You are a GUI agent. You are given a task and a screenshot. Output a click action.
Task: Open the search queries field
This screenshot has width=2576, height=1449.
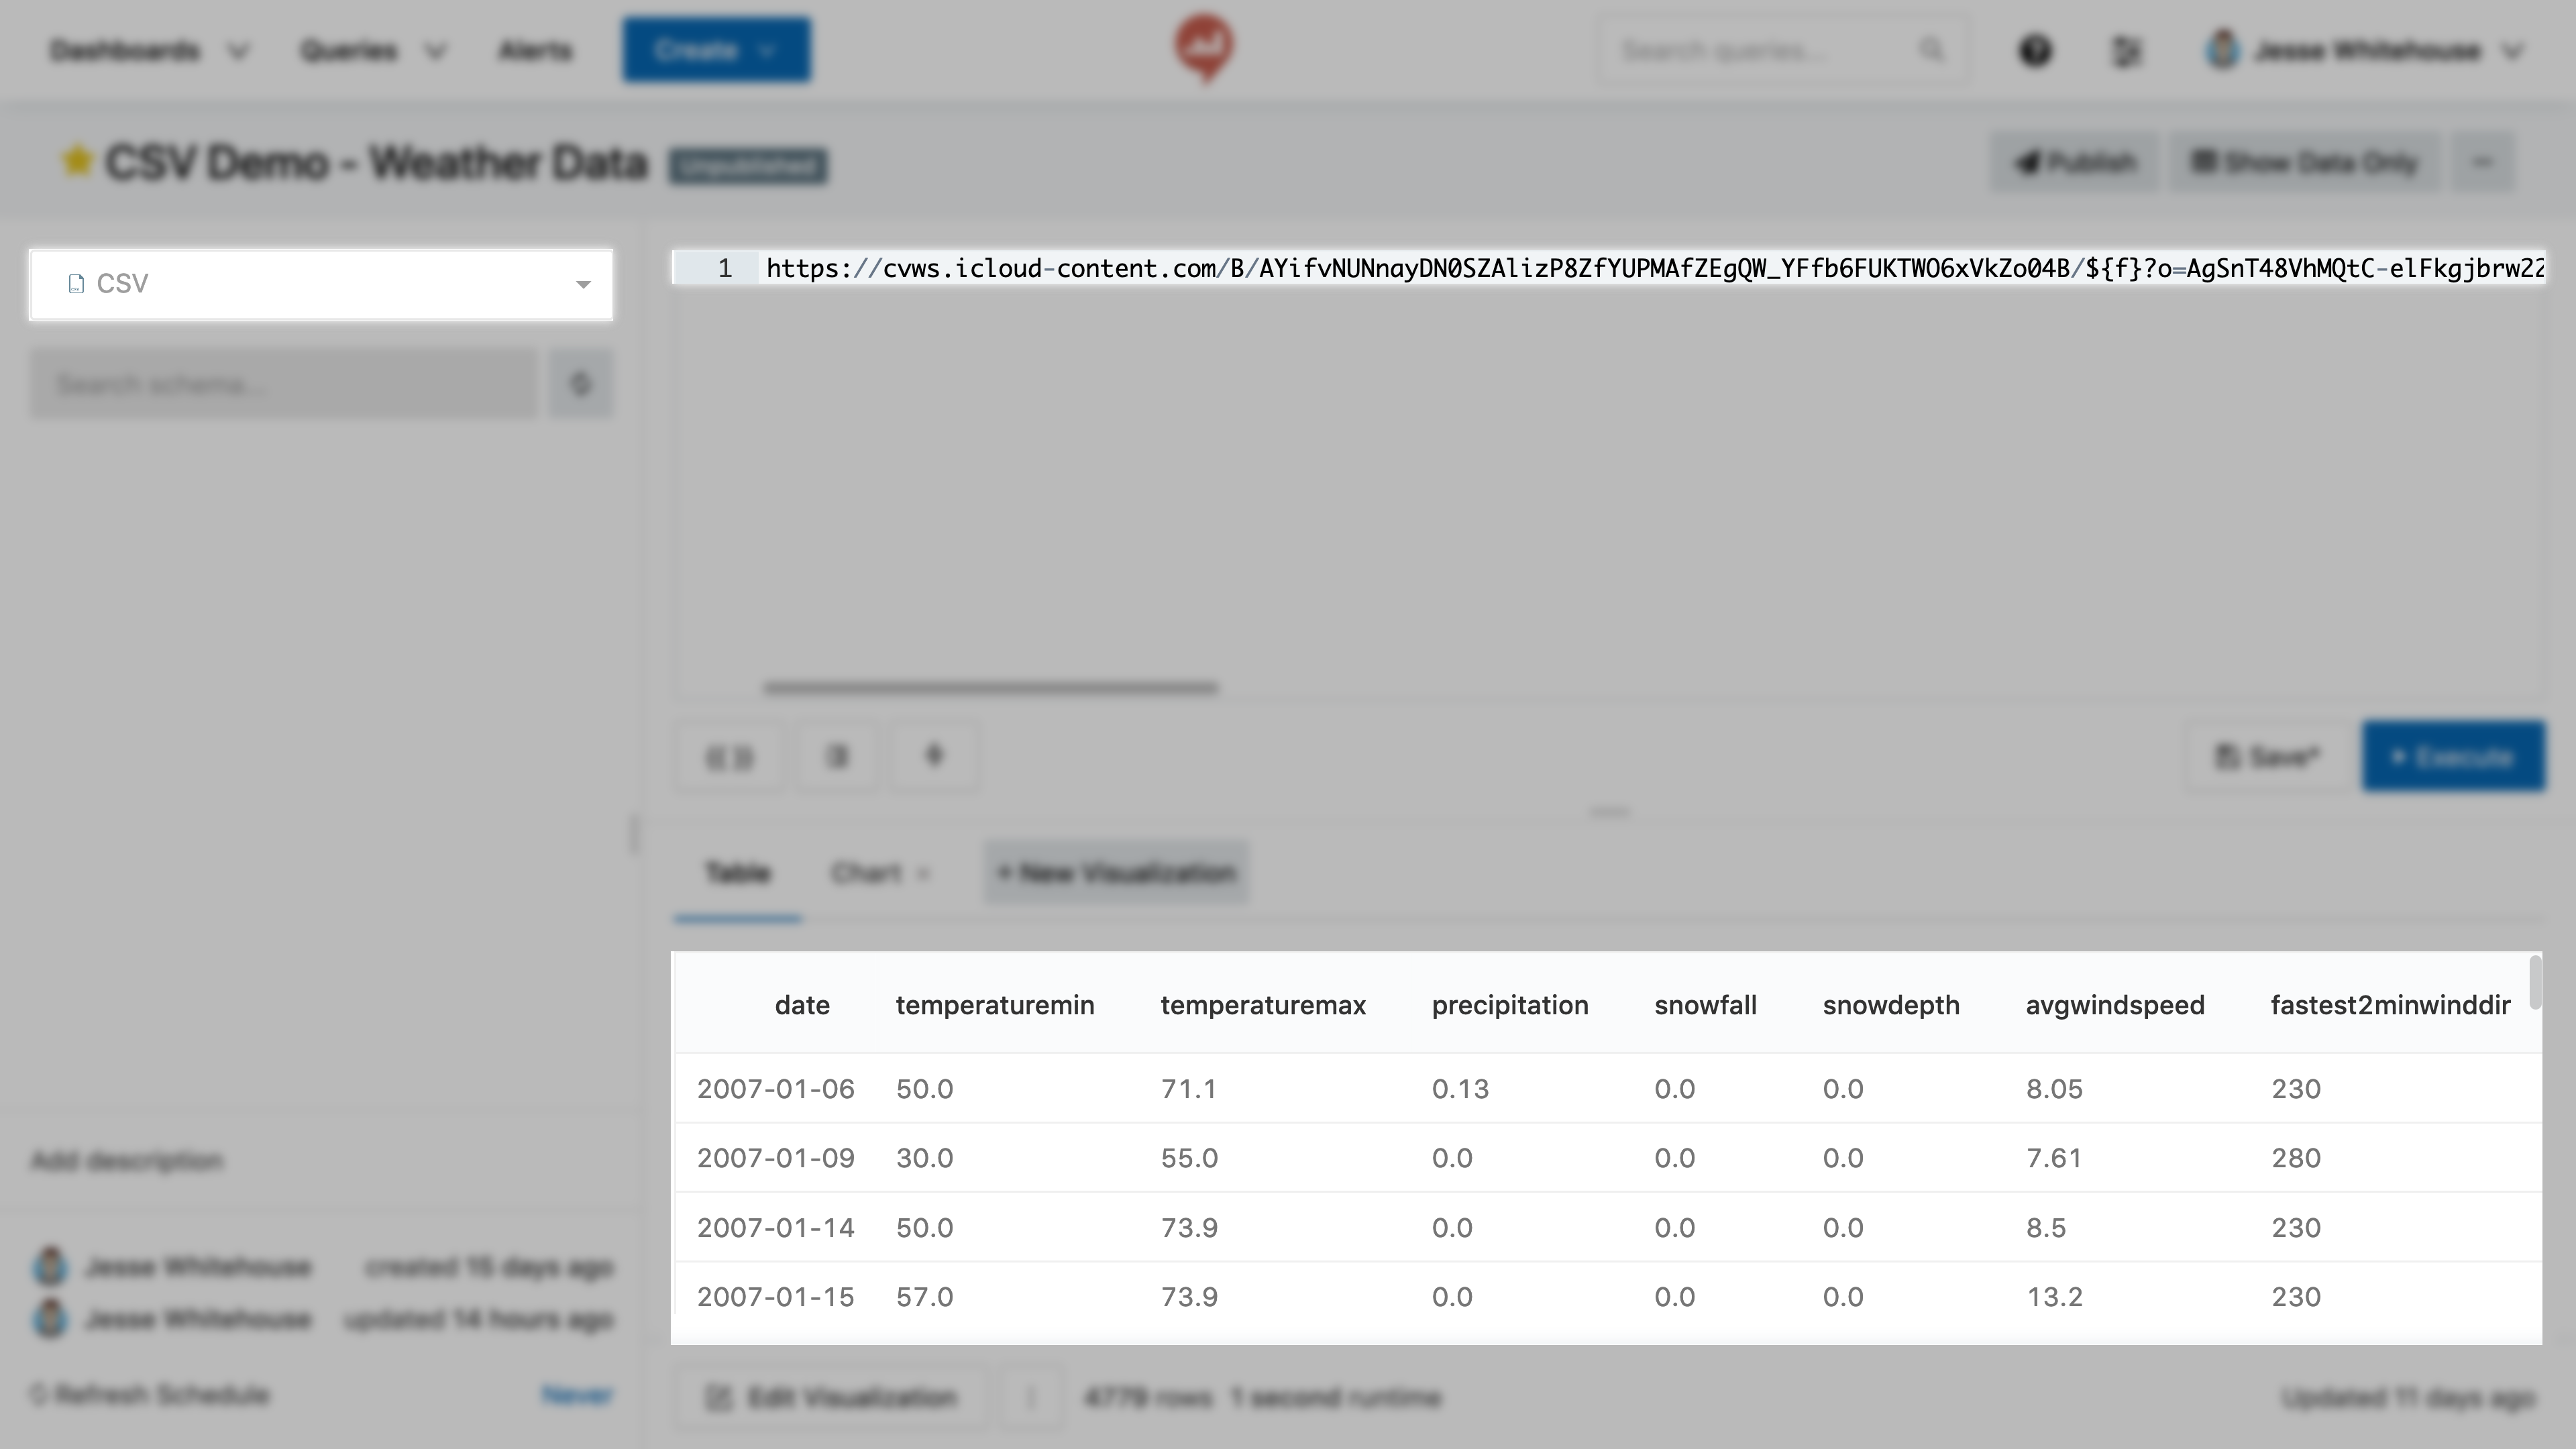[1780, 50]
